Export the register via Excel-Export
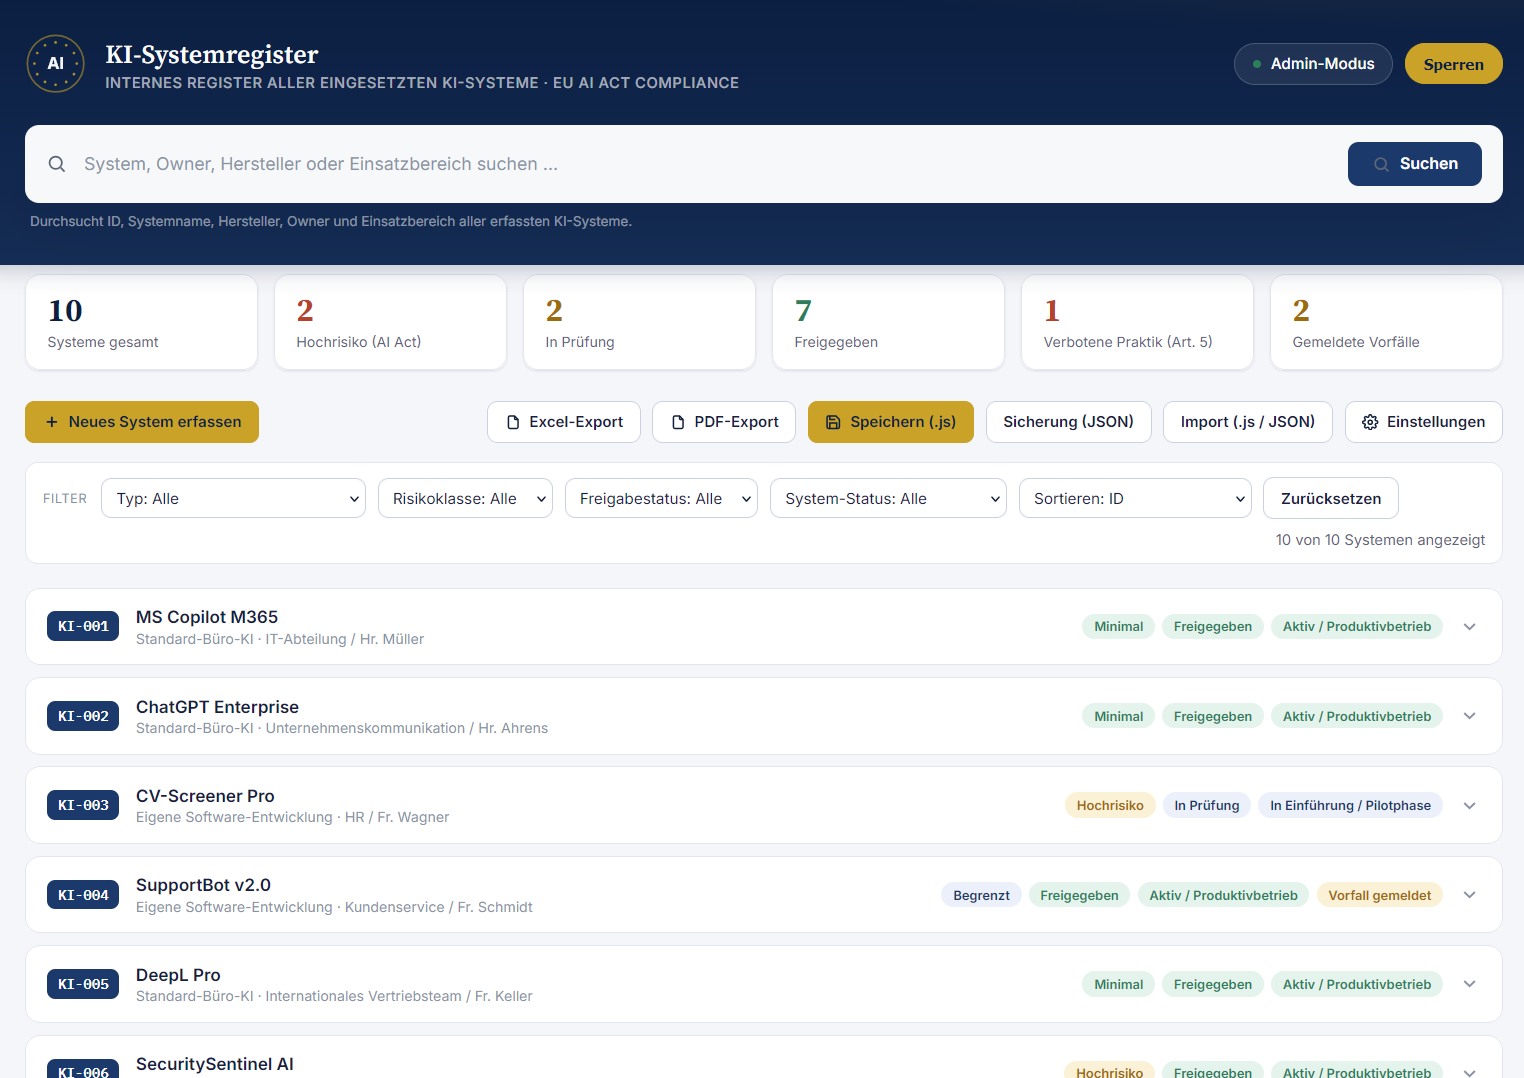The image size is (1524, 1078). (x=564, y=422)
